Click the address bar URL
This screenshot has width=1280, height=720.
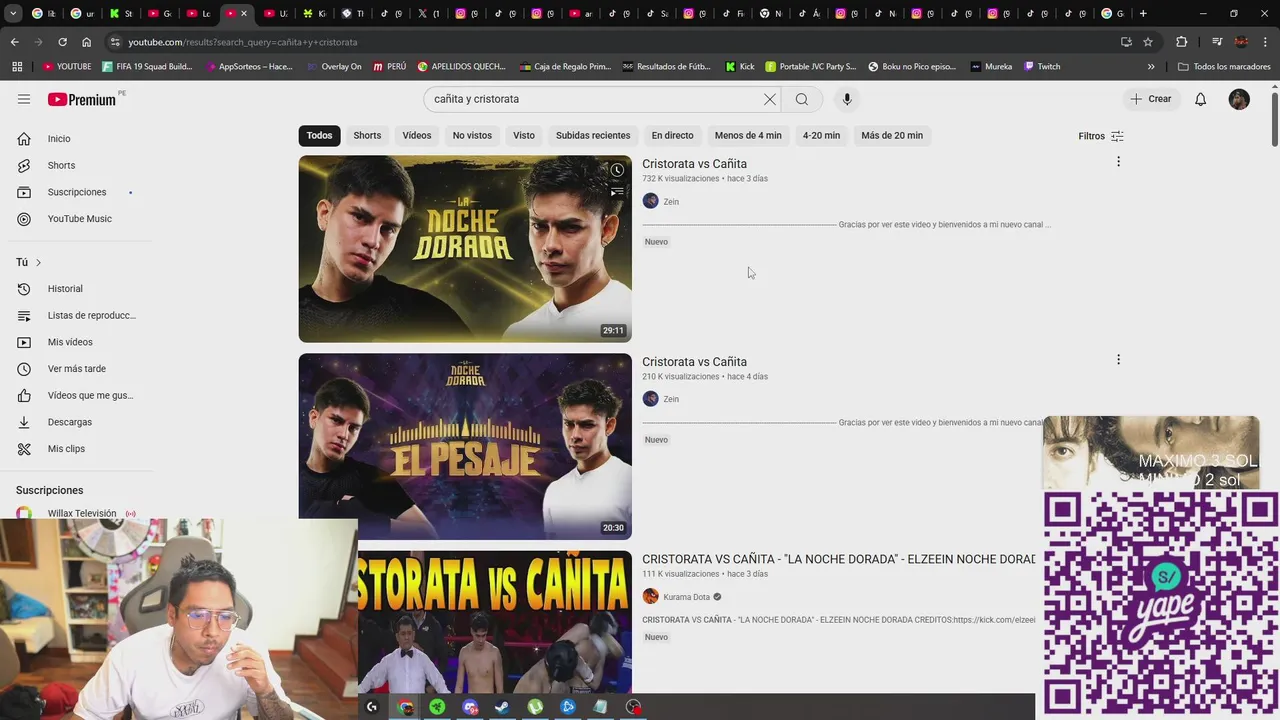pyautogui.click(x=243, y=42)
